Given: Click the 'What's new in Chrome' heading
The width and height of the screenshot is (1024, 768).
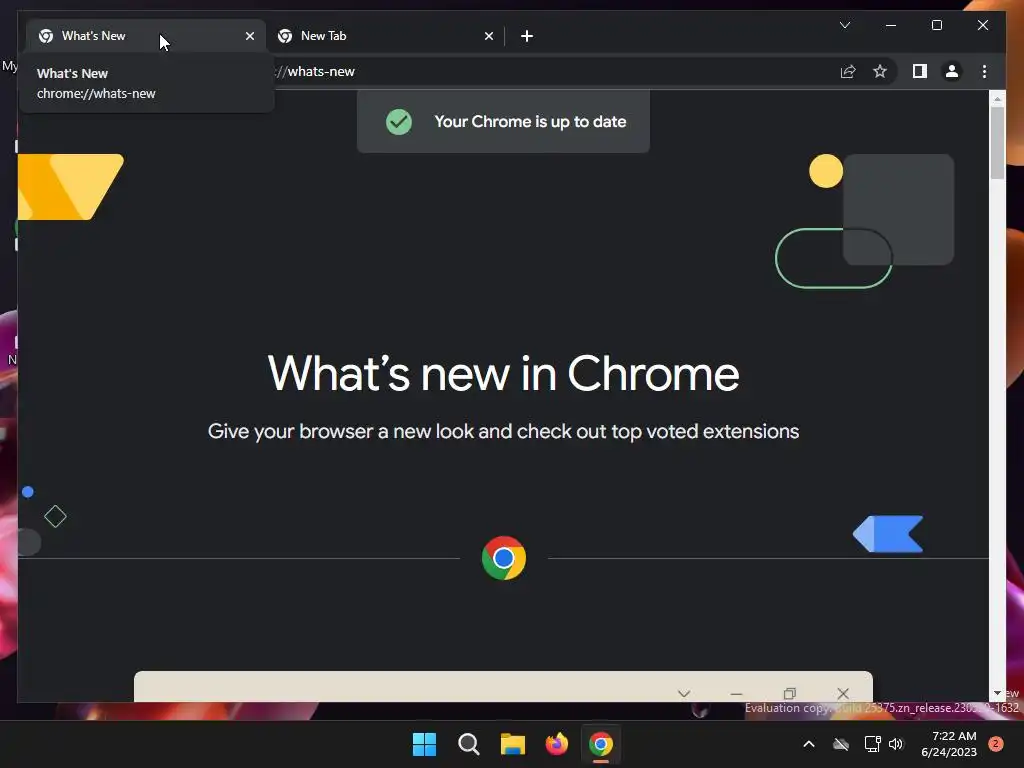Looking at the screenshot, I should pos(504,374).
